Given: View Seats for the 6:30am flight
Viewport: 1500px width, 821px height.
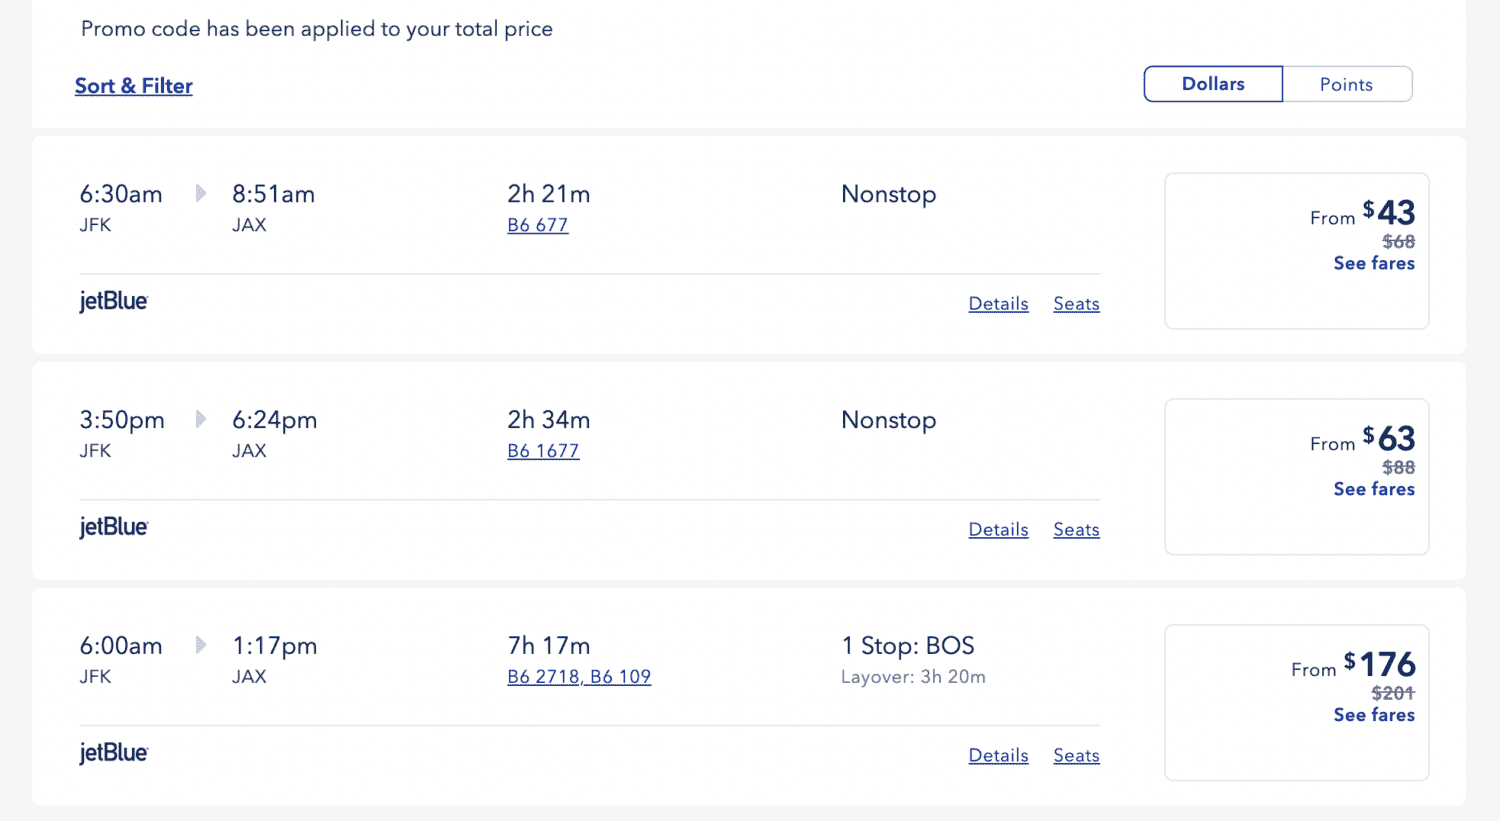Looking at the screenshot, I should 1076,303.
